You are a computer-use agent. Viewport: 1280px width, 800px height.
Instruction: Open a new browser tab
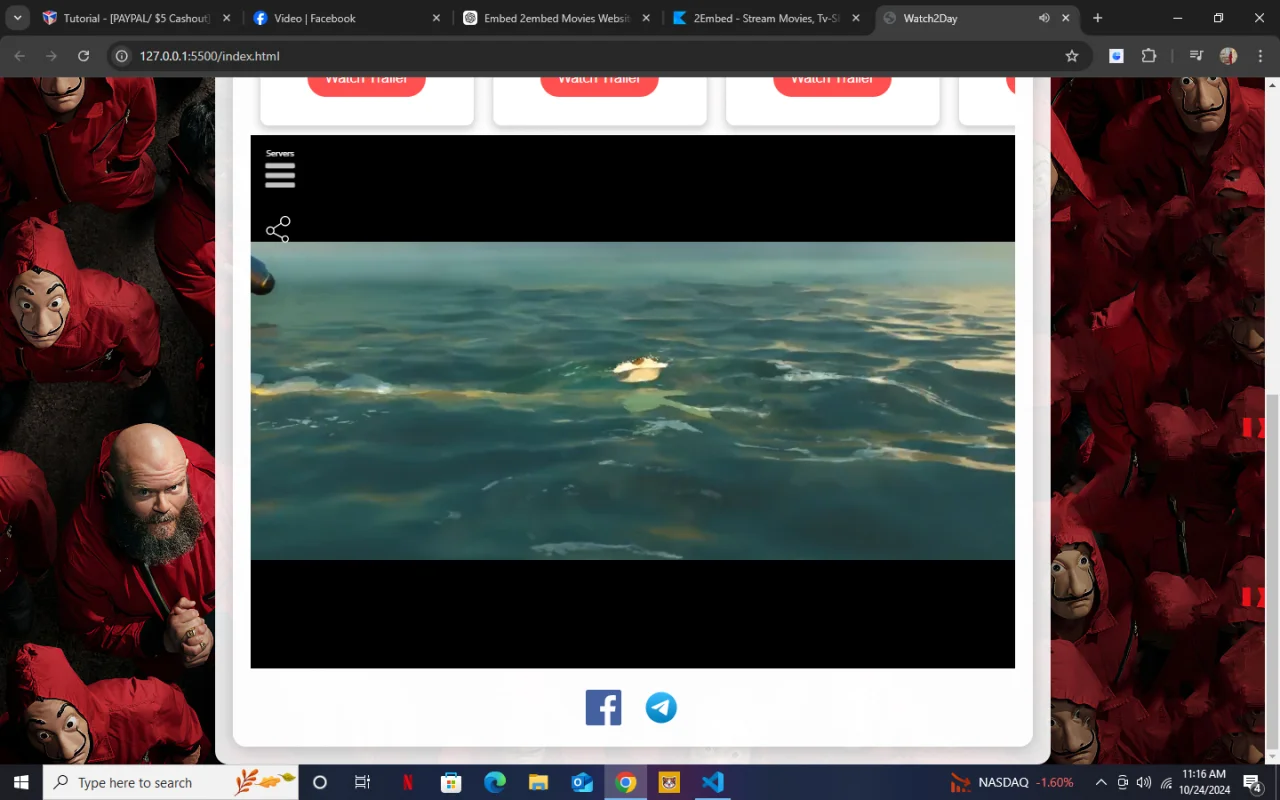coord(1098,18)
